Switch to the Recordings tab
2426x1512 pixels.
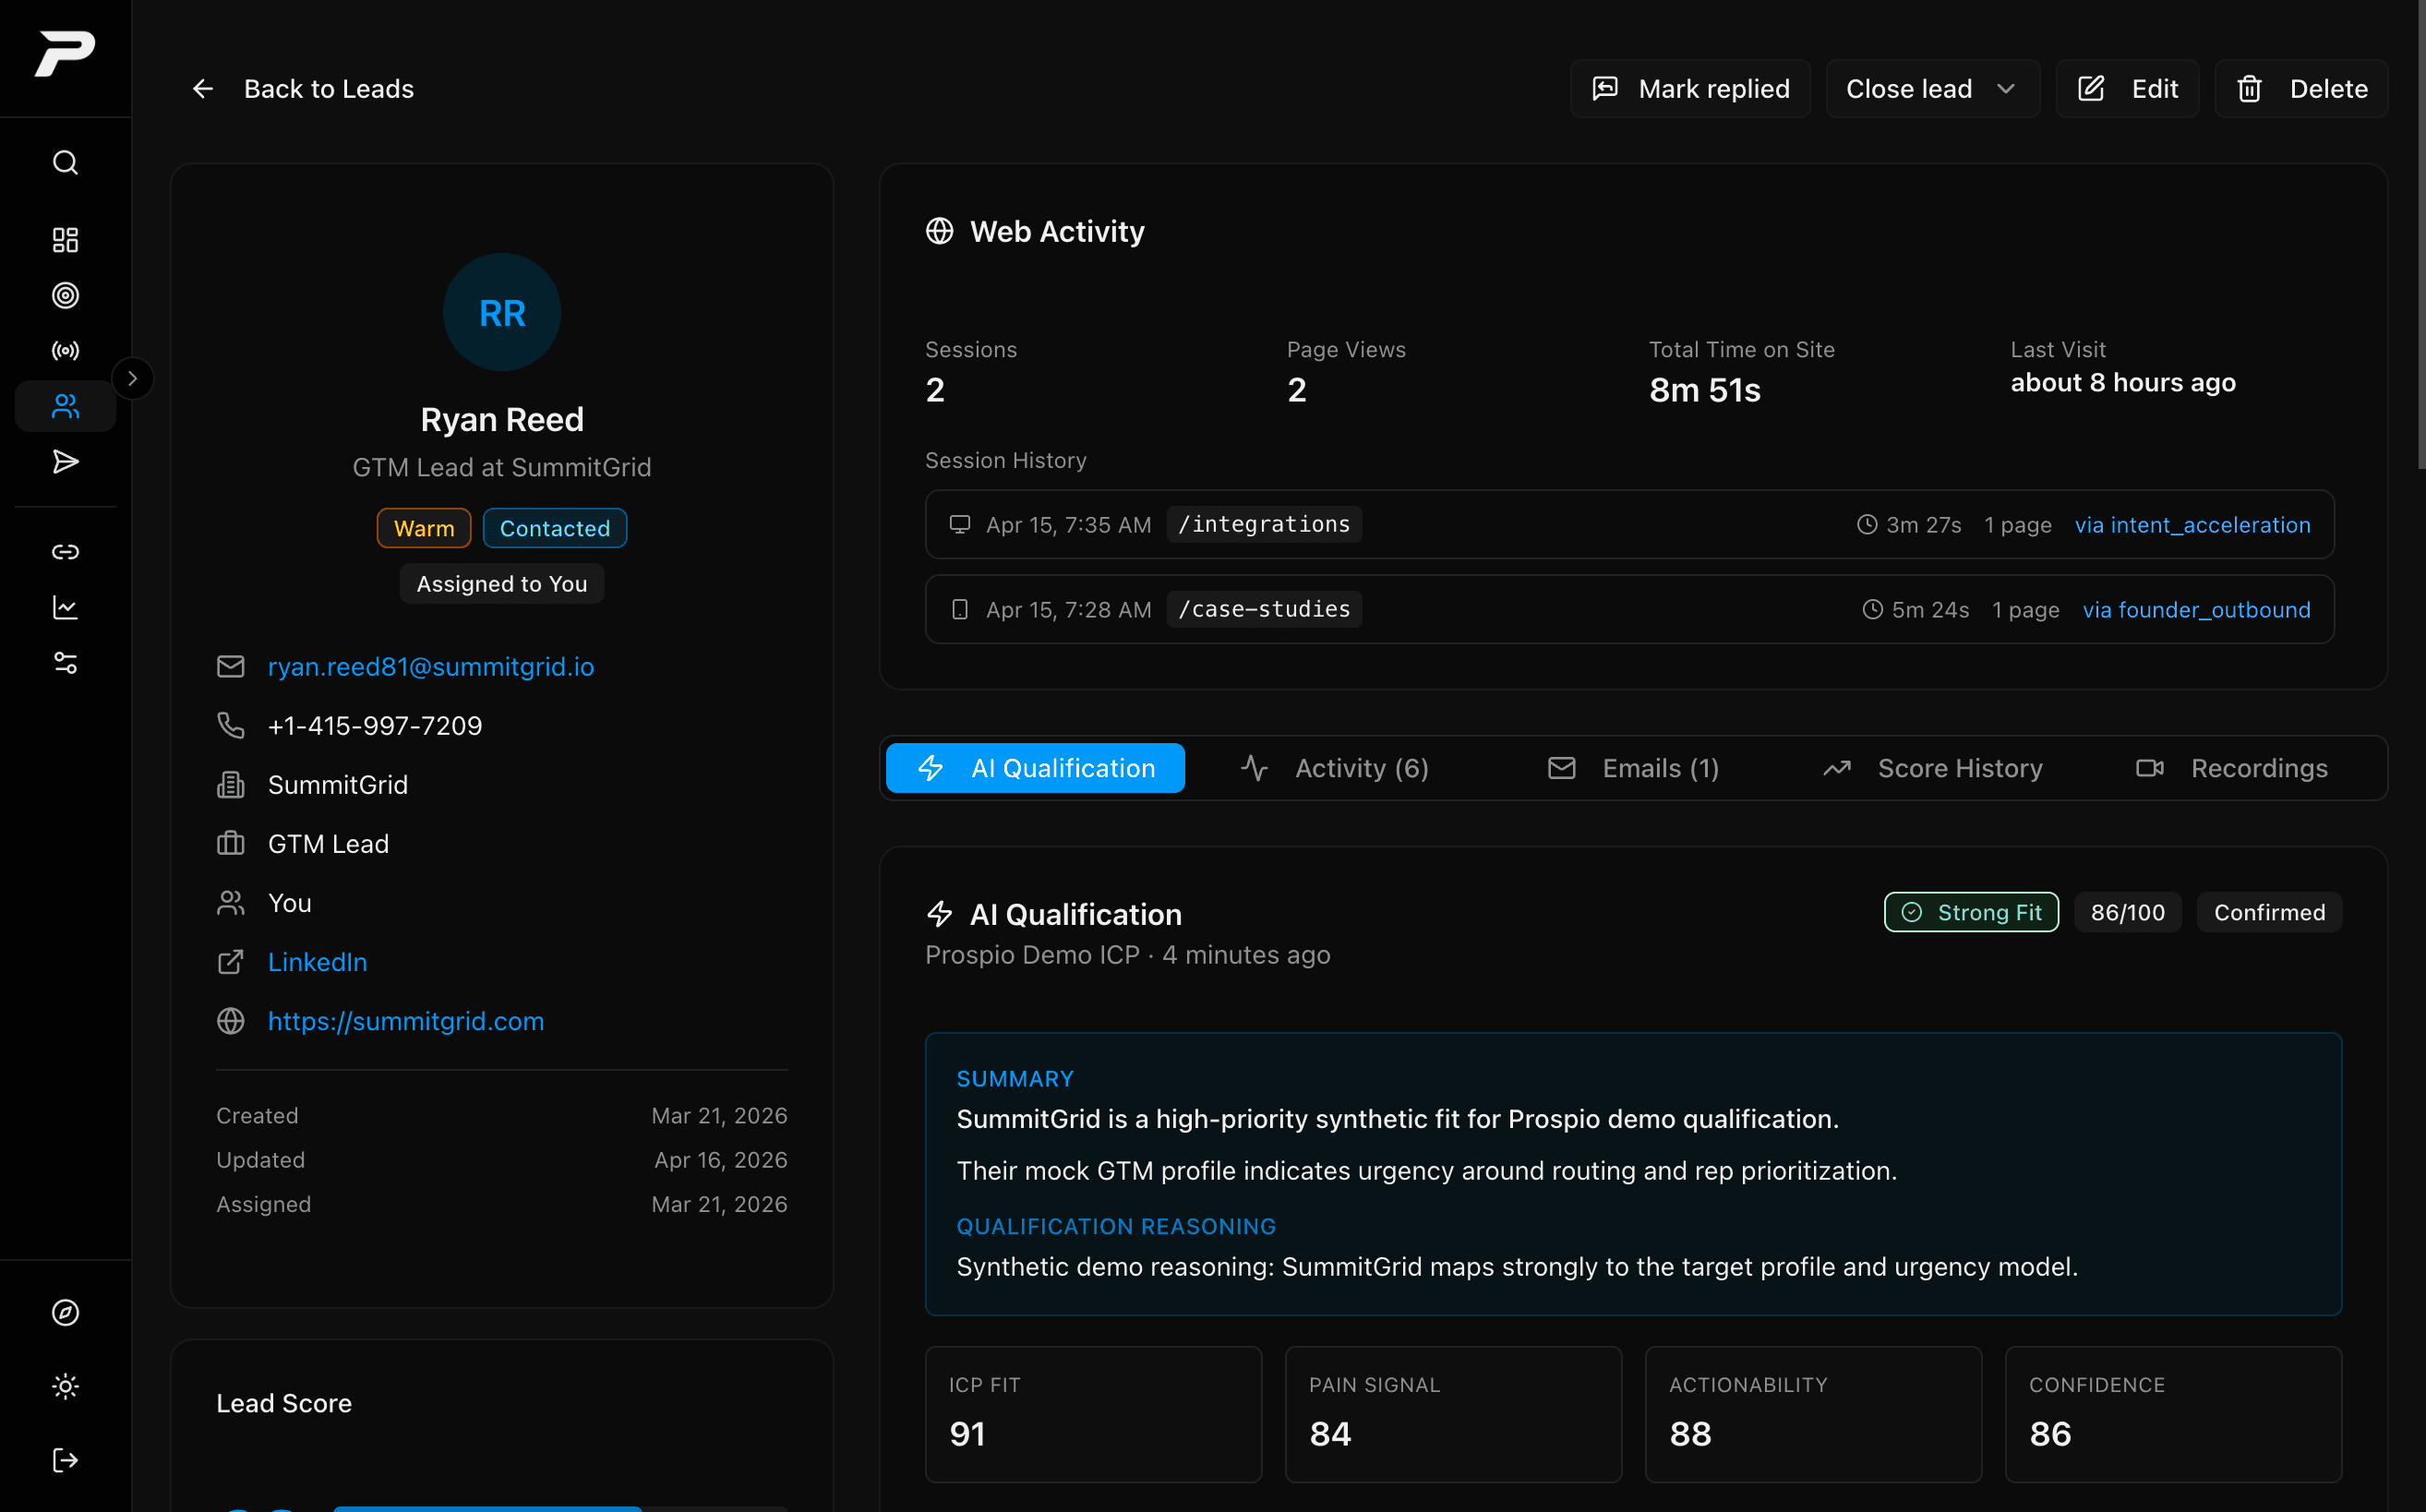[x=2232, y=768]
